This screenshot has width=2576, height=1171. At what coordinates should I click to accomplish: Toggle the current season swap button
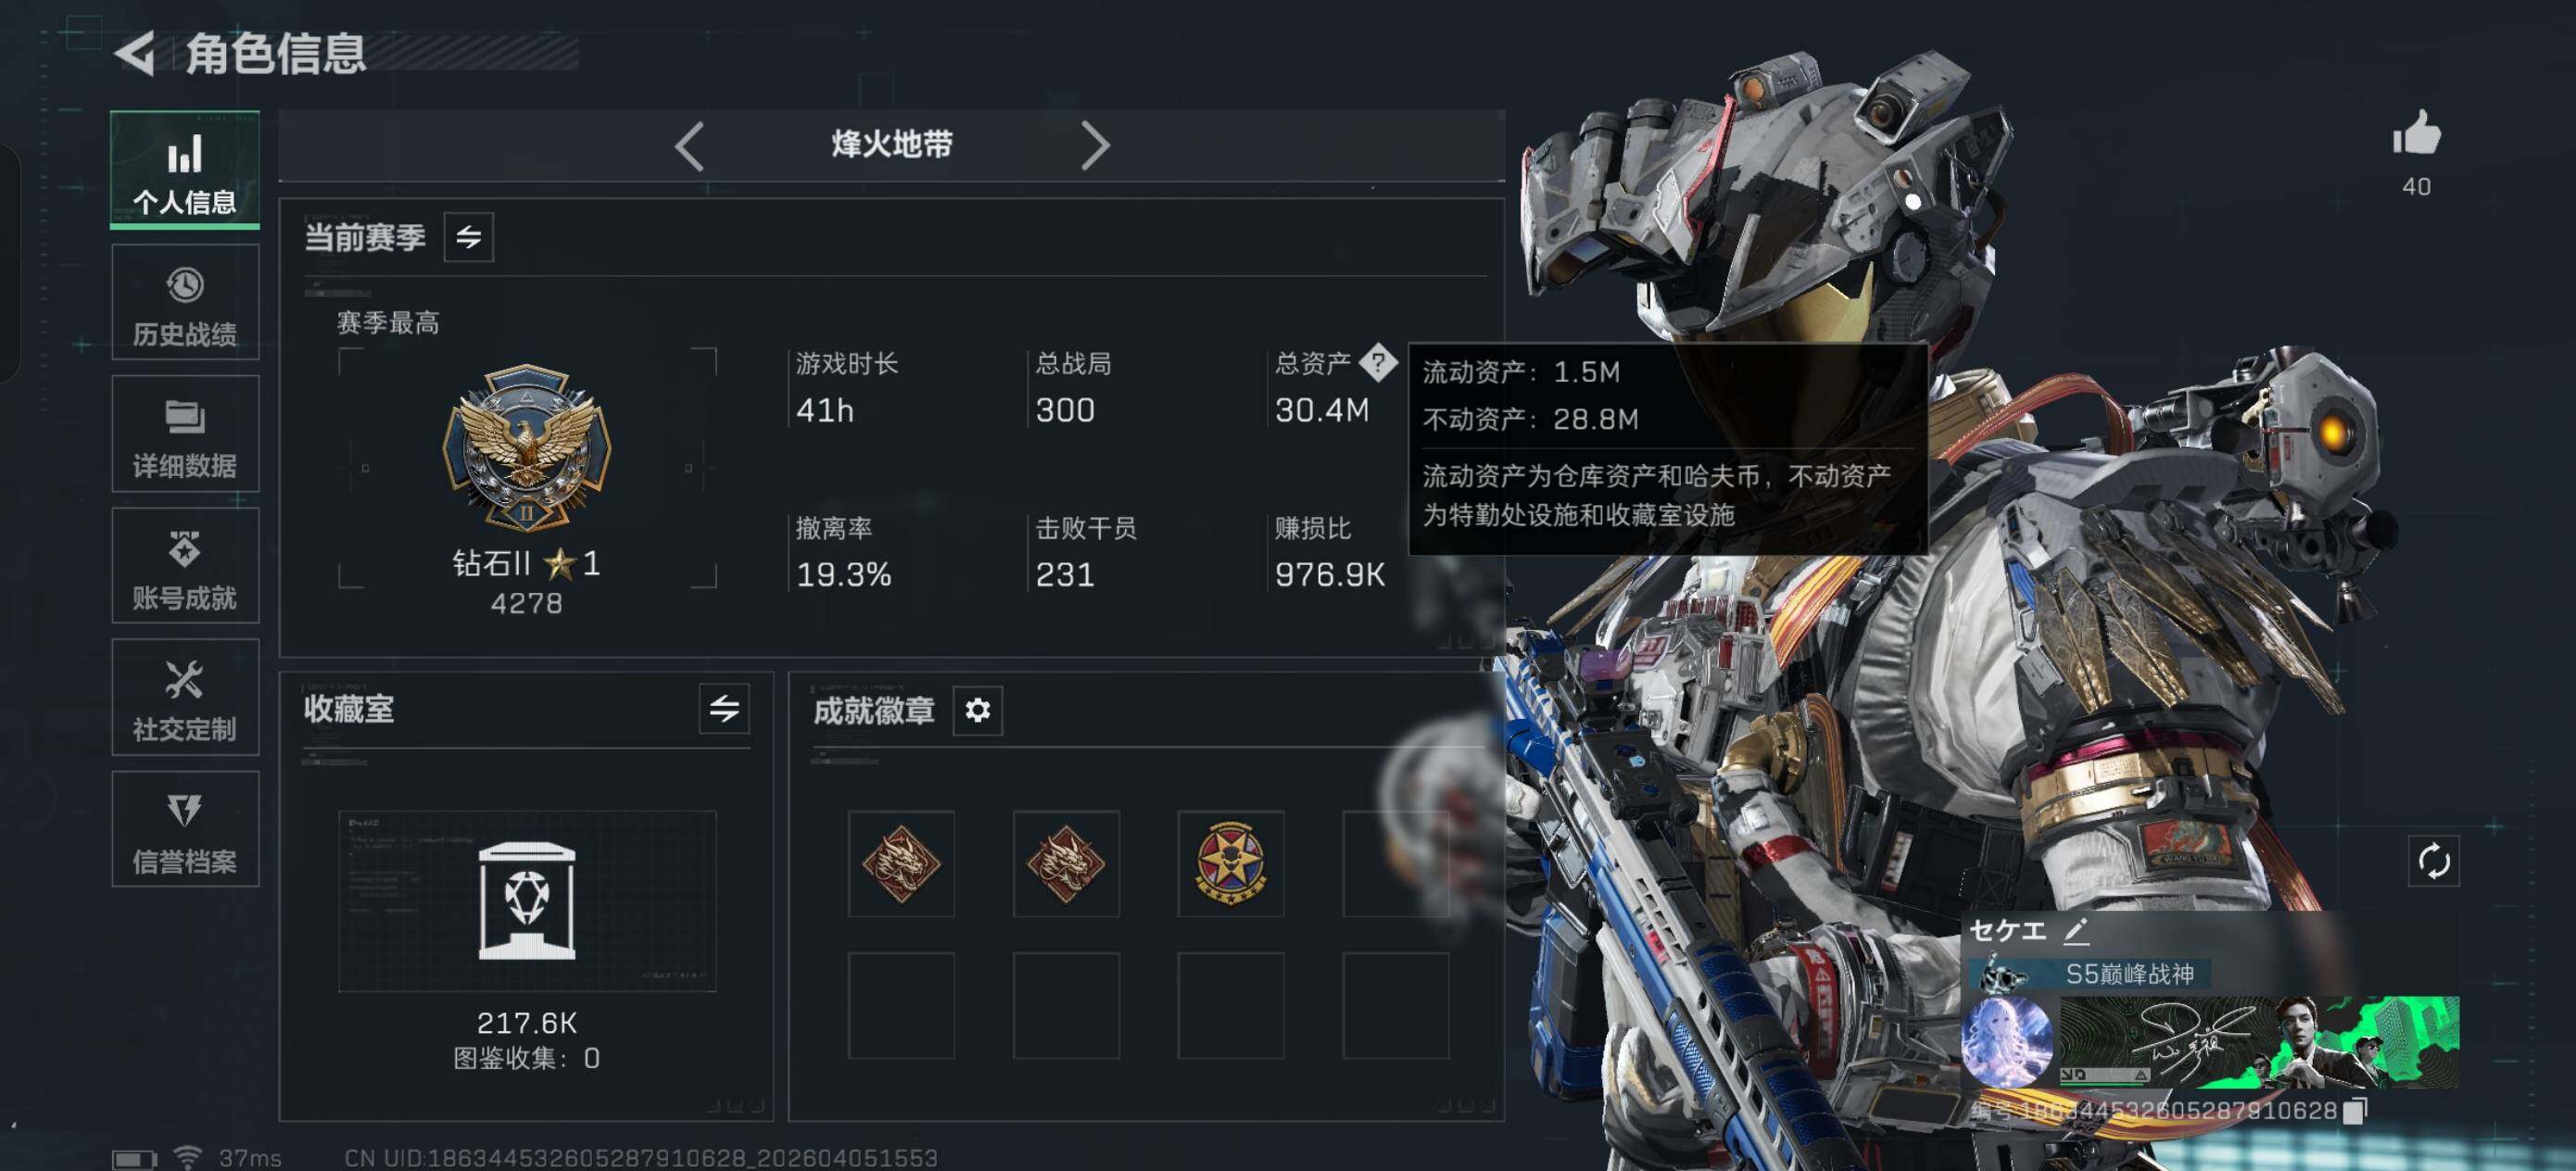(468, 237)
